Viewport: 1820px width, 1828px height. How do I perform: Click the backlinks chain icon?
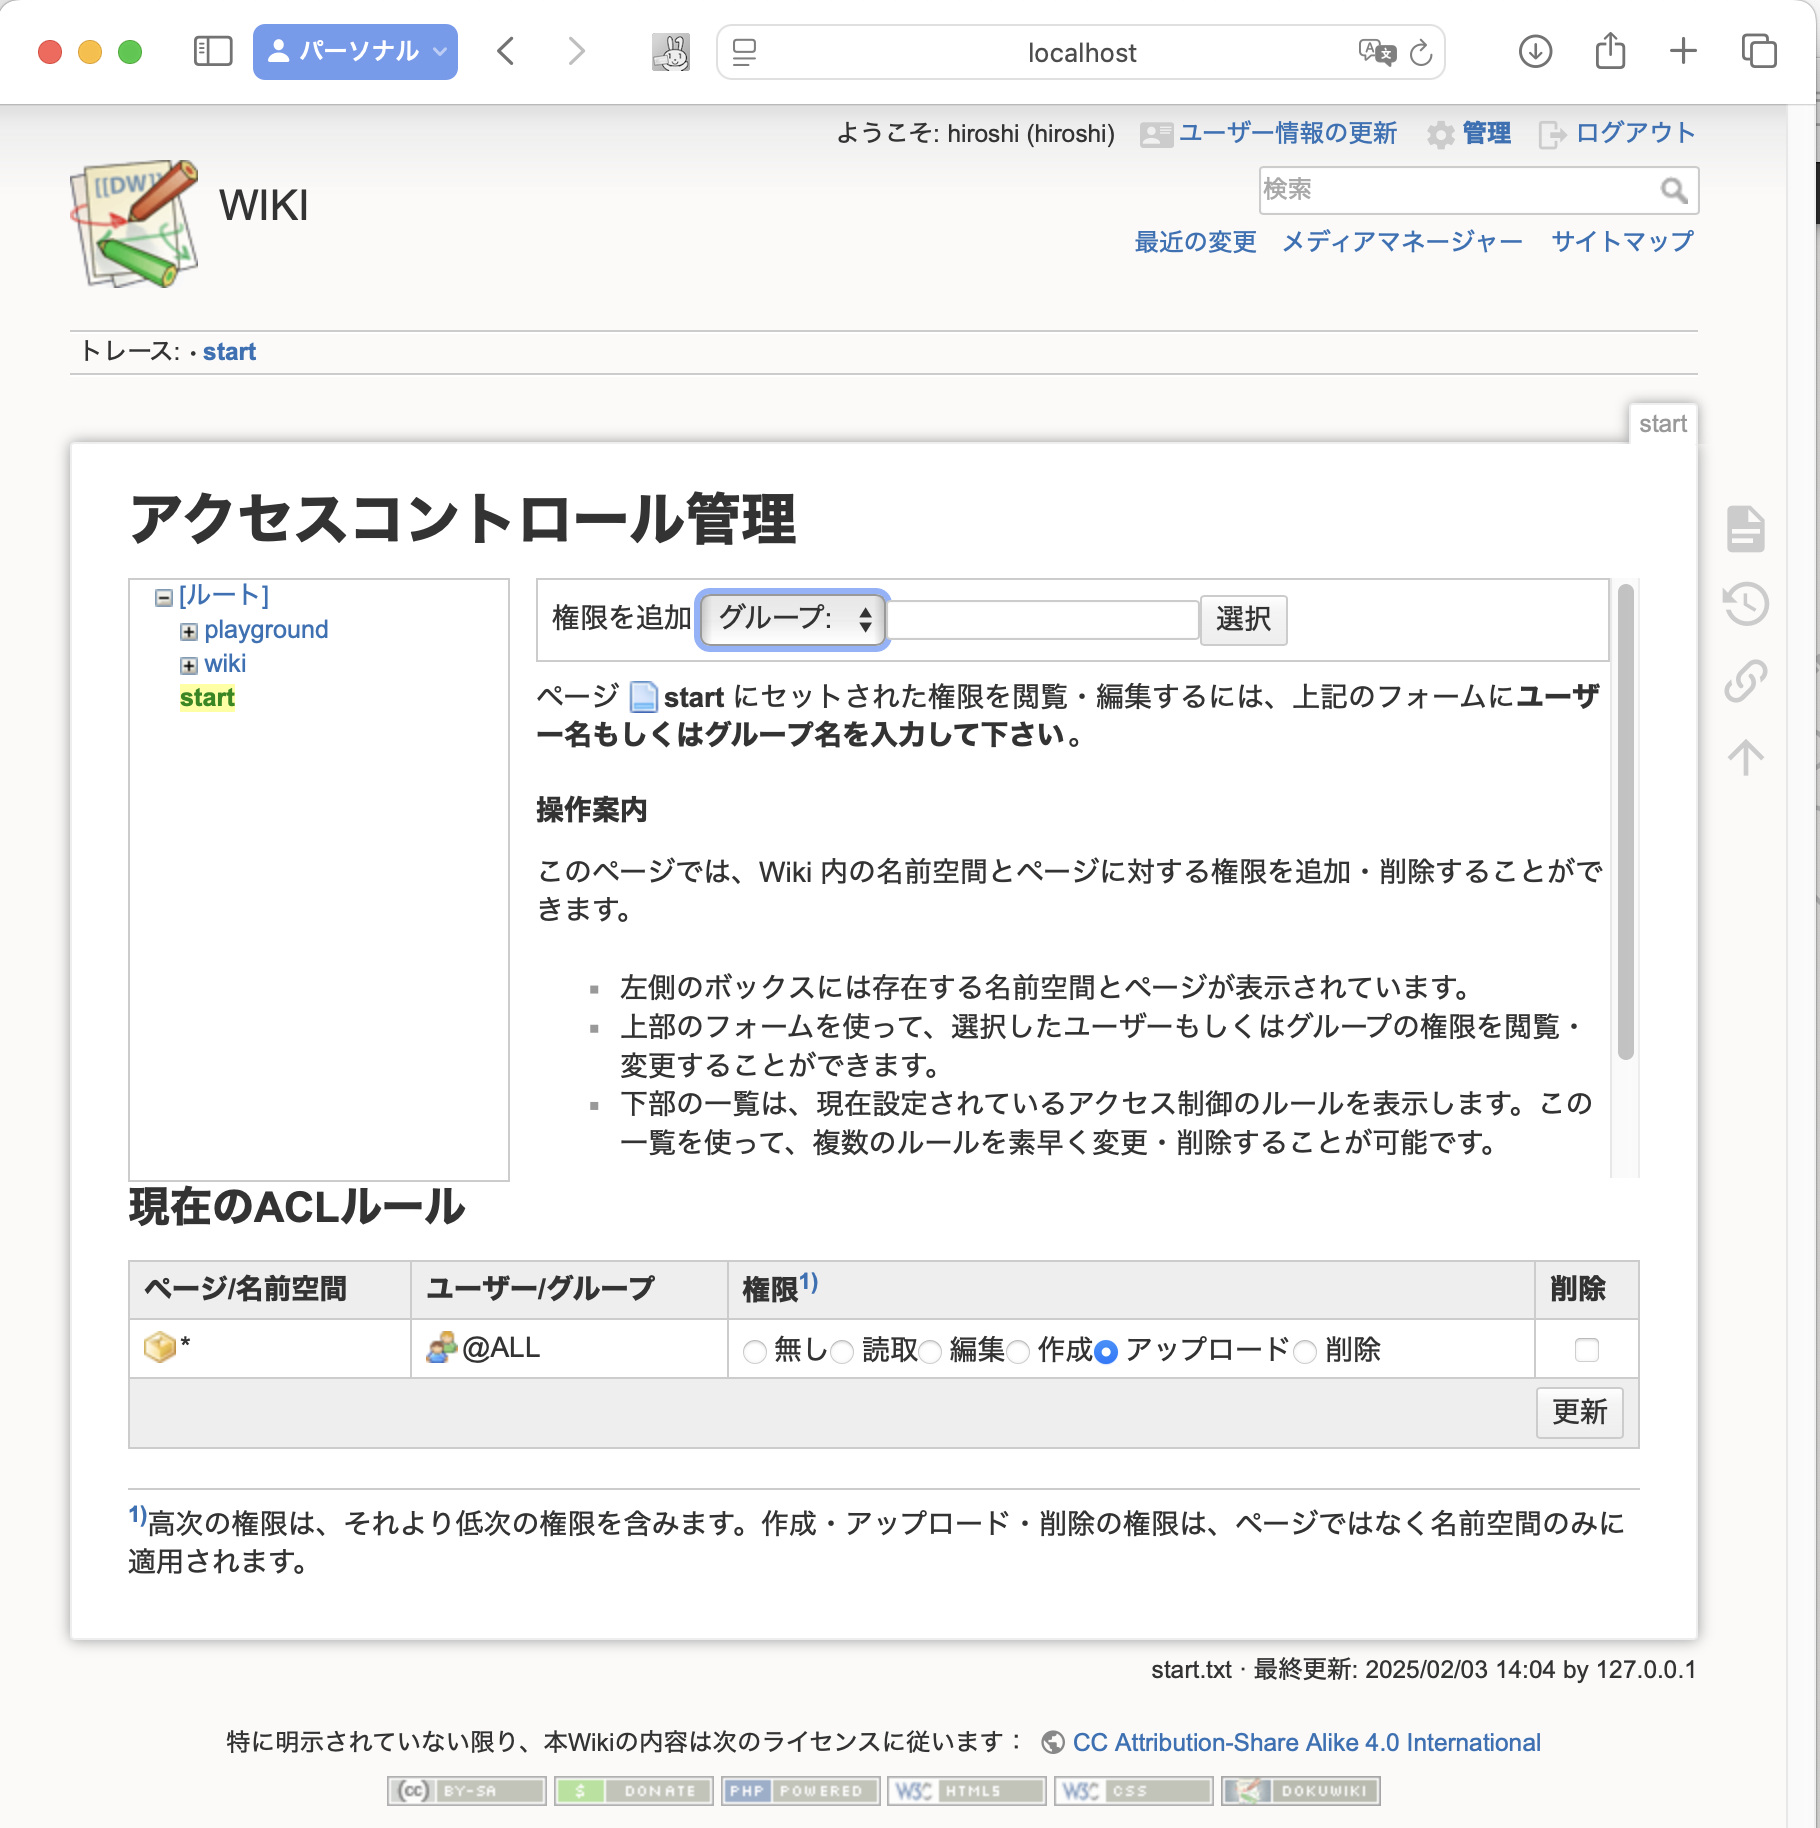pyautogui.click(x=1745, y=683)
